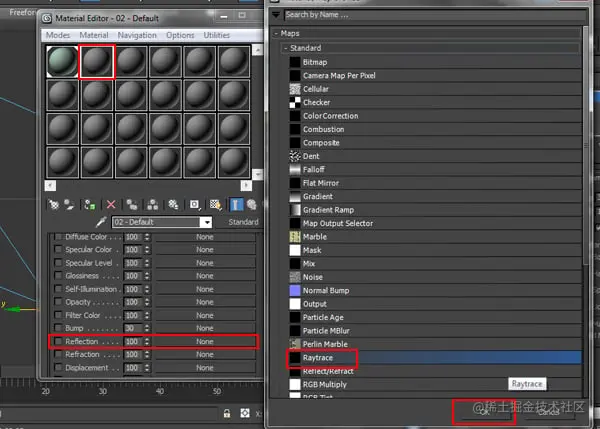Click the Material Editor title bar icon

point(47,18)
